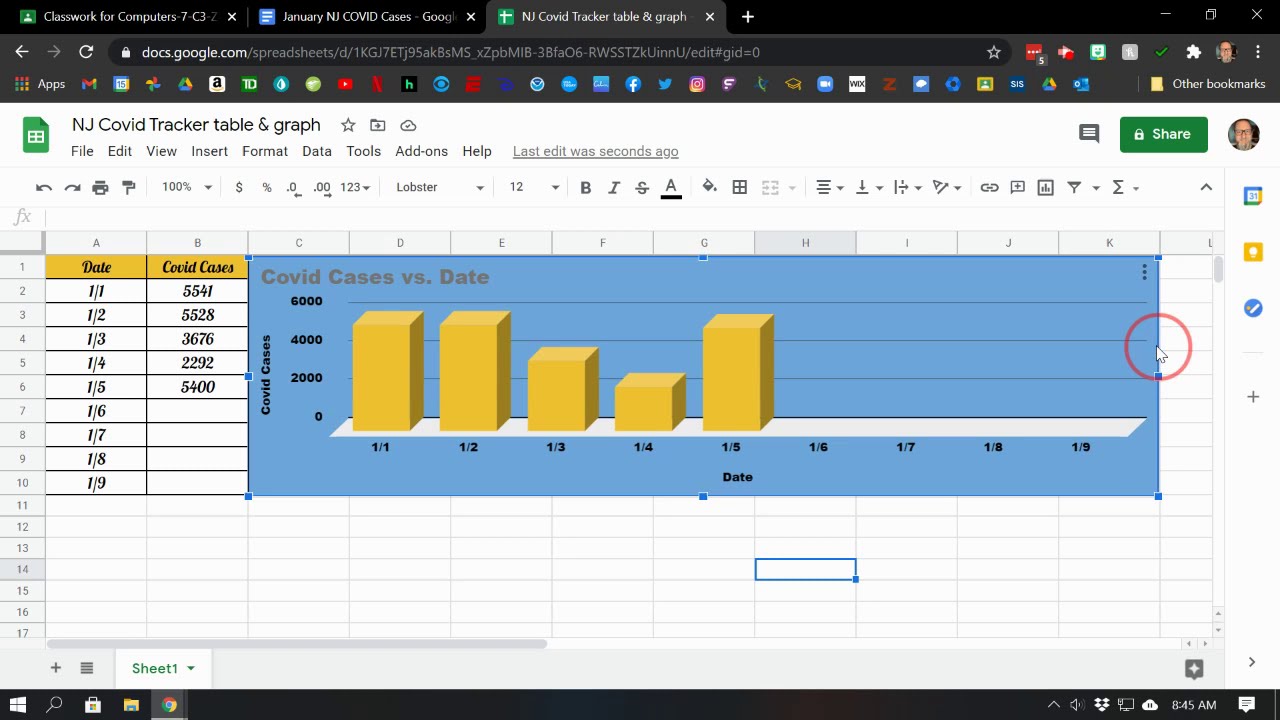Click the Share button
This screenshot has height=720, width=1280.
[1164, 134]
